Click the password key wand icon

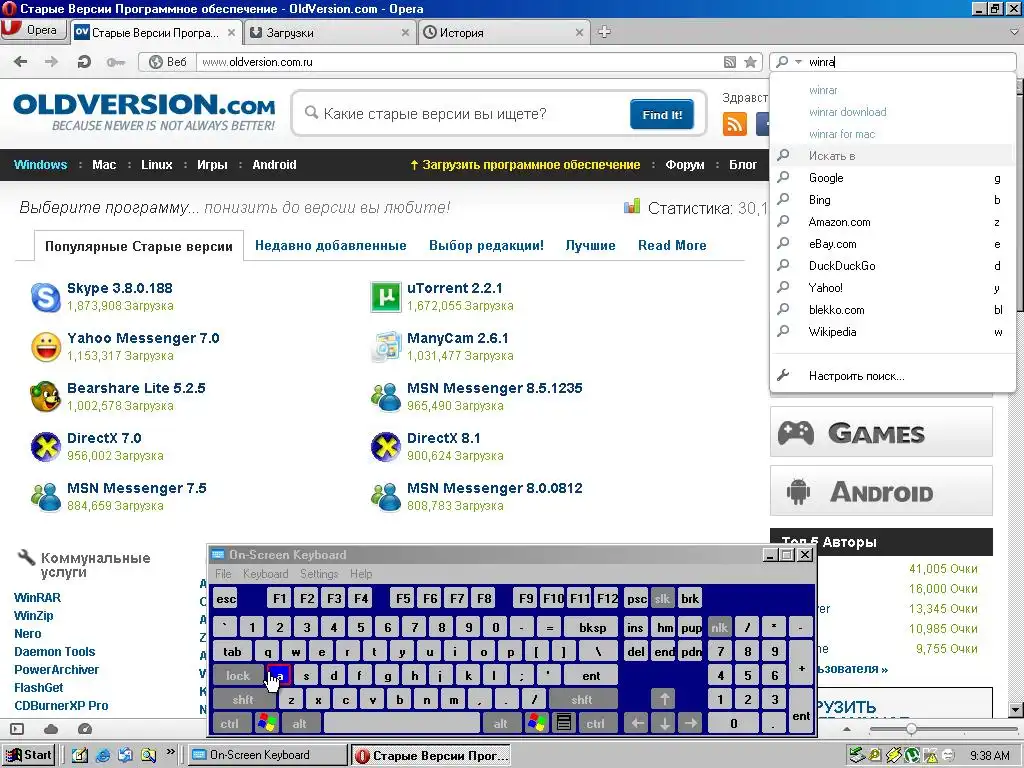[x=116, y=62]
